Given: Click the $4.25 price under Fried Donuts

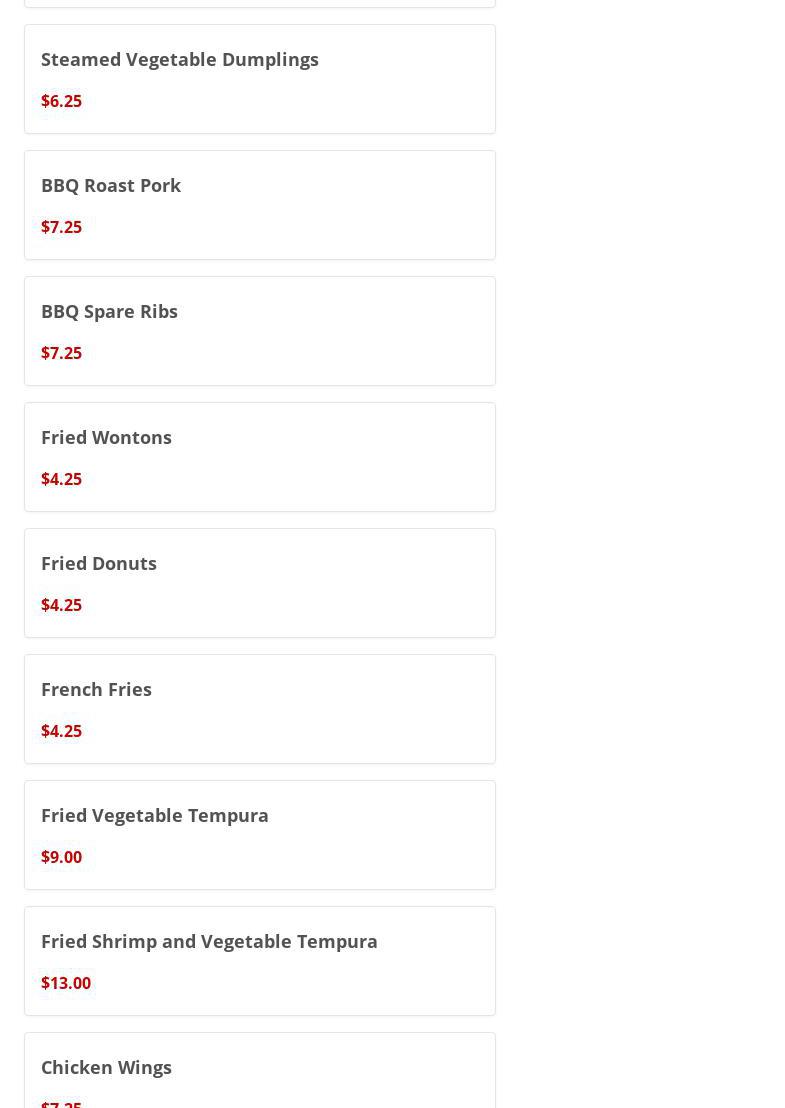Looking at the screenshot, I should [x=61, y=605].
